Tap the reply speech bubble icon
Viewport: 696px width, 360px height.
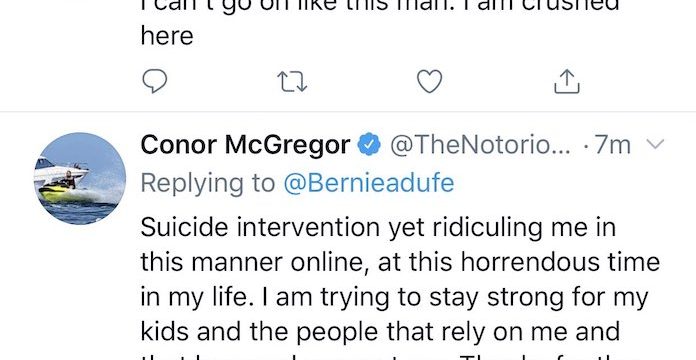click(x=154, y=81)
